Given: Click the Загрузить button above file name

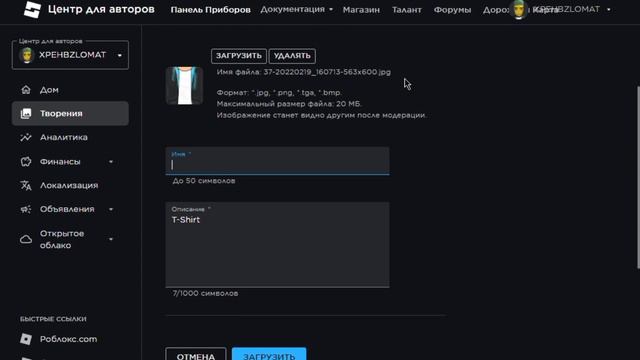Looking at the screenshot, I should coord(239,56).
